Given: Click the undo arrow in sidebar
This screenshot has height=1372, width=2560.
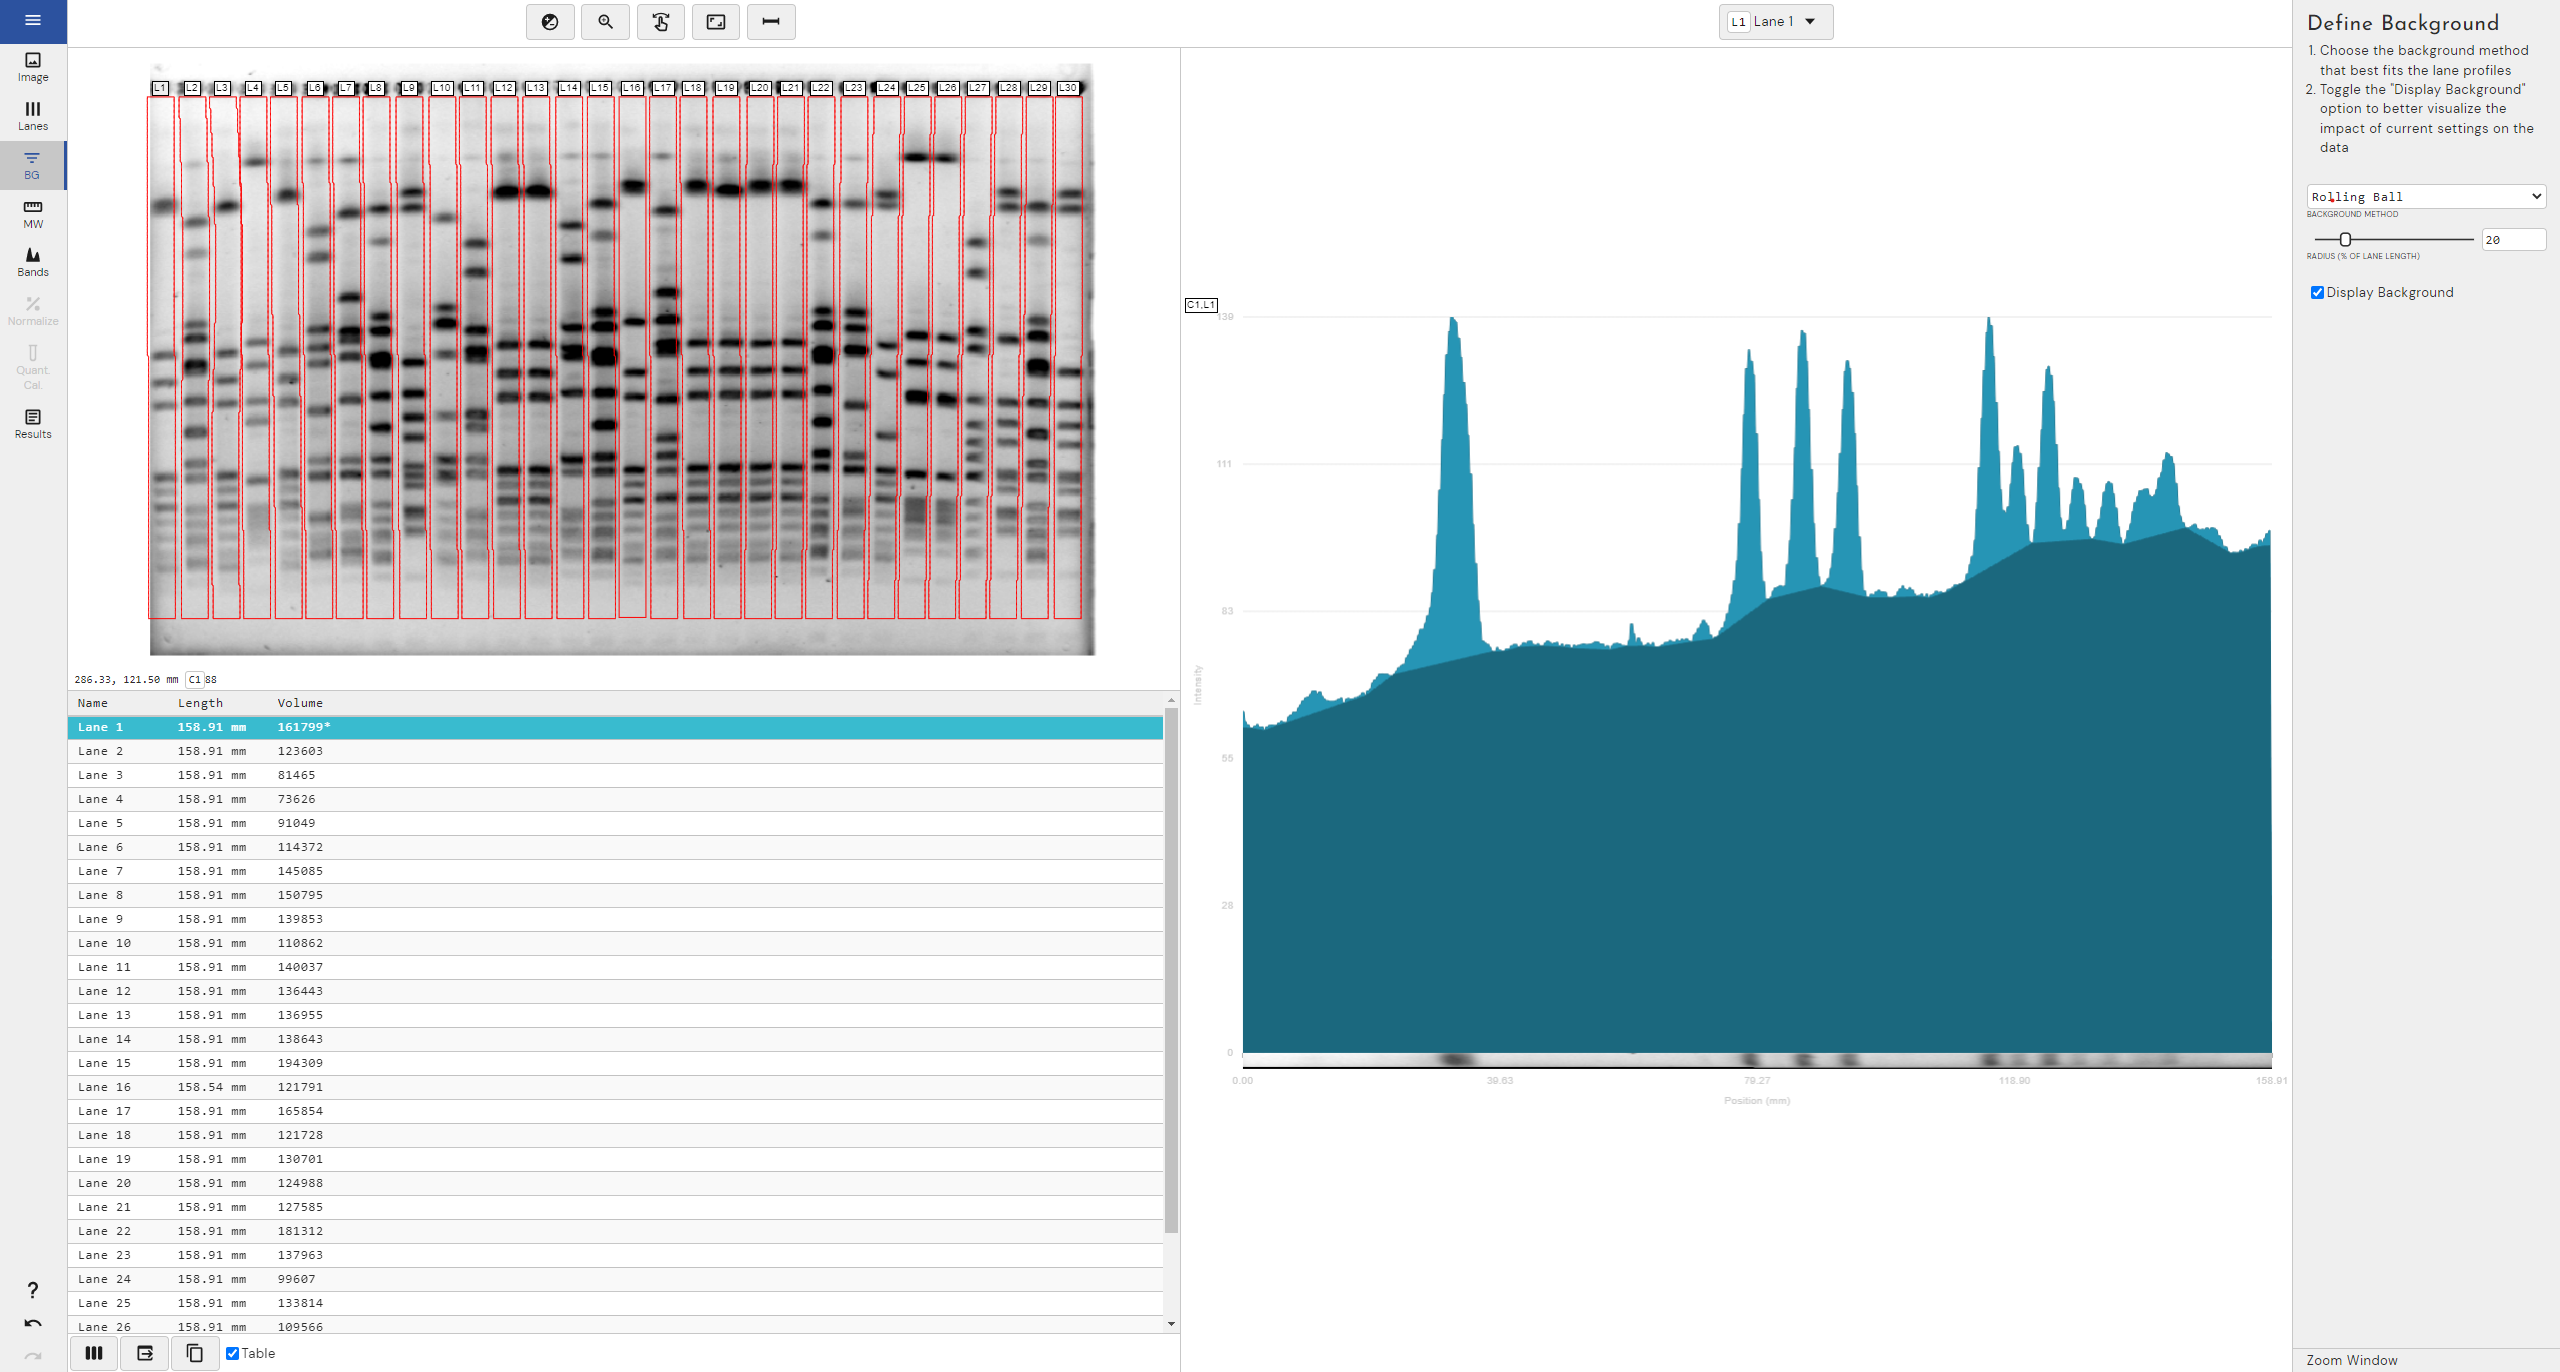Looking at the screenshot, I should pos(33,1323).
